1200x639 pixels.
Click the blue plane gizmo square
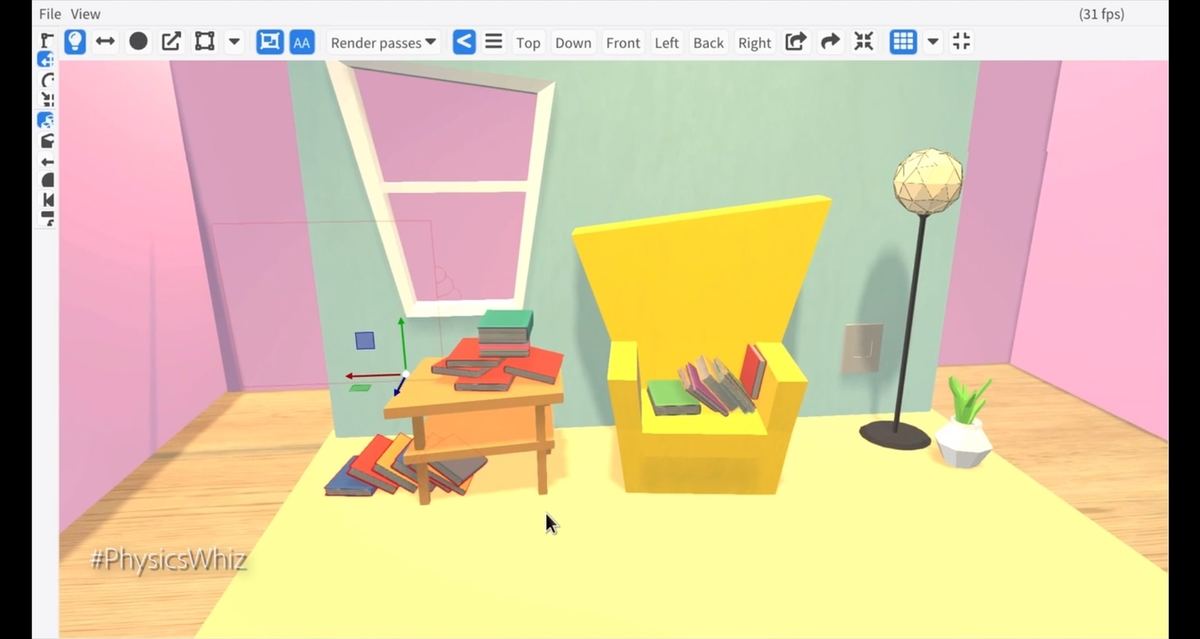click(365, 340)
